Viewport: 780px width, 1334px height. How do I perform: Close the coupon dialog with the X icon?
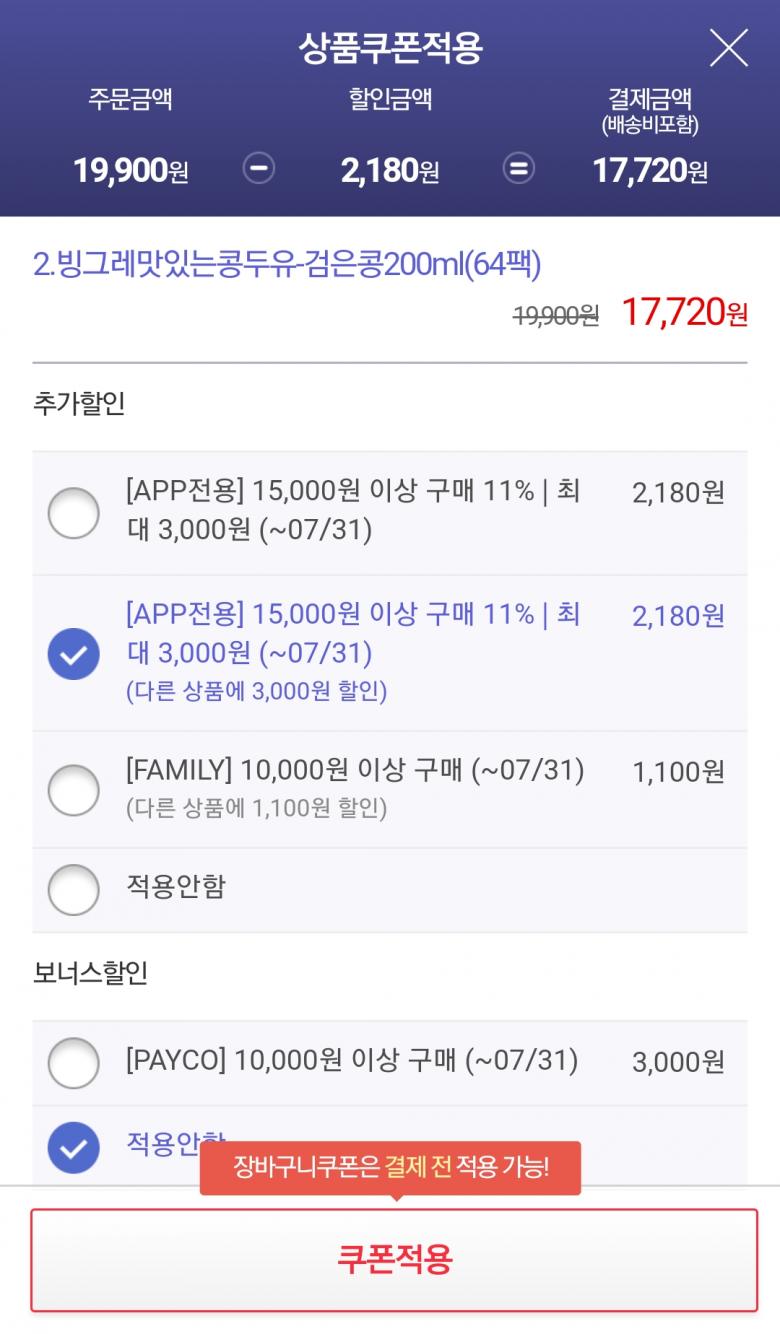point(728,48)
